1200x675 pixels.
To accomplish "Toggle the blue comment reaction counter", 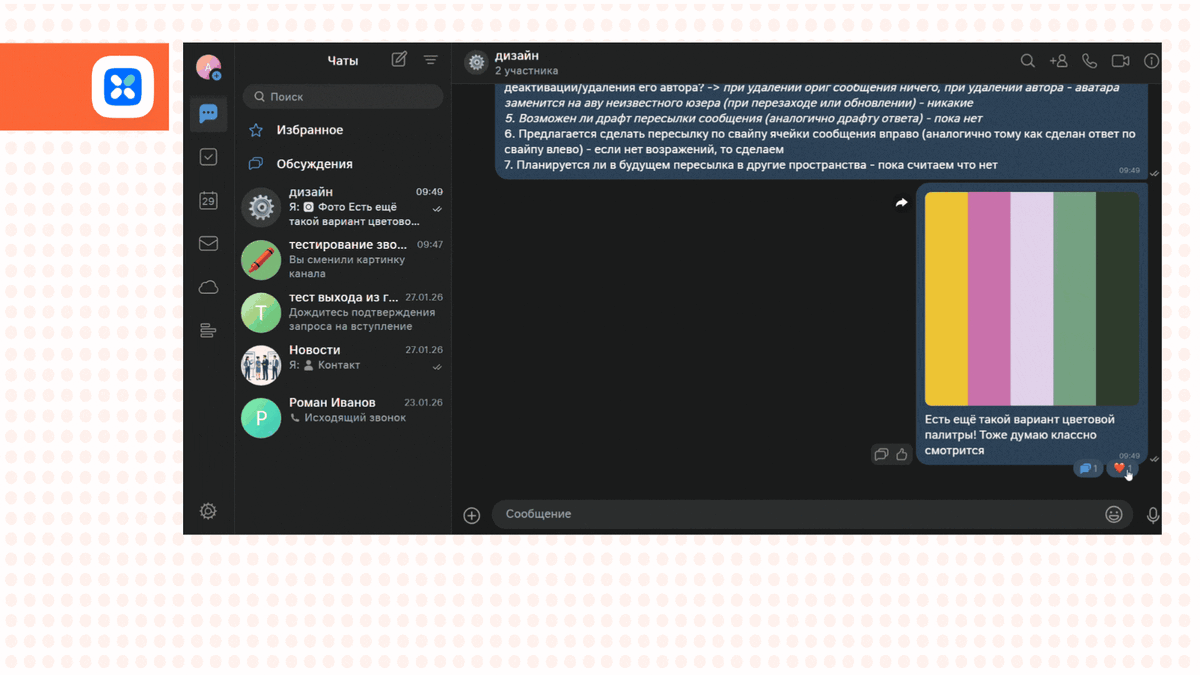I will [x=1088, y=468].
